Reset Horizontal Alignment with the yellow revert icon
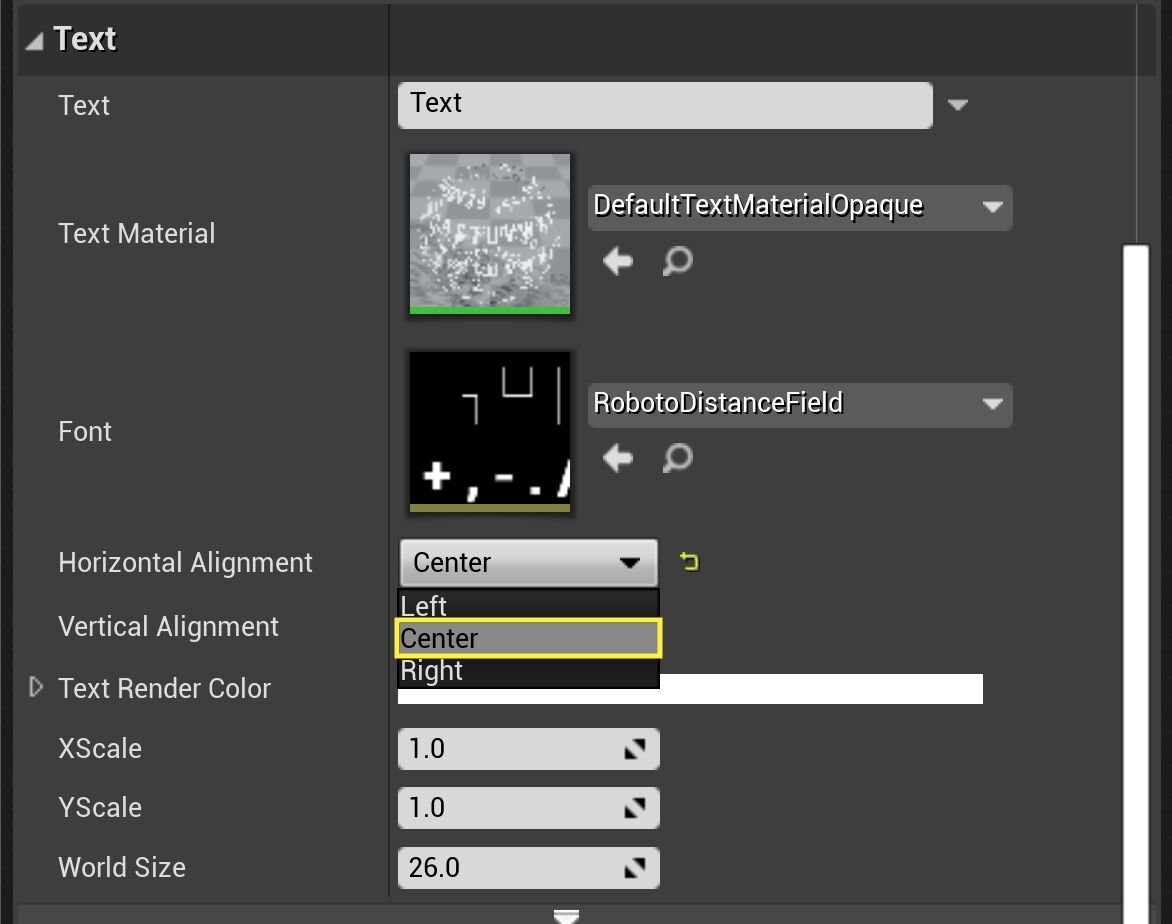 click(x=688, y=562)
